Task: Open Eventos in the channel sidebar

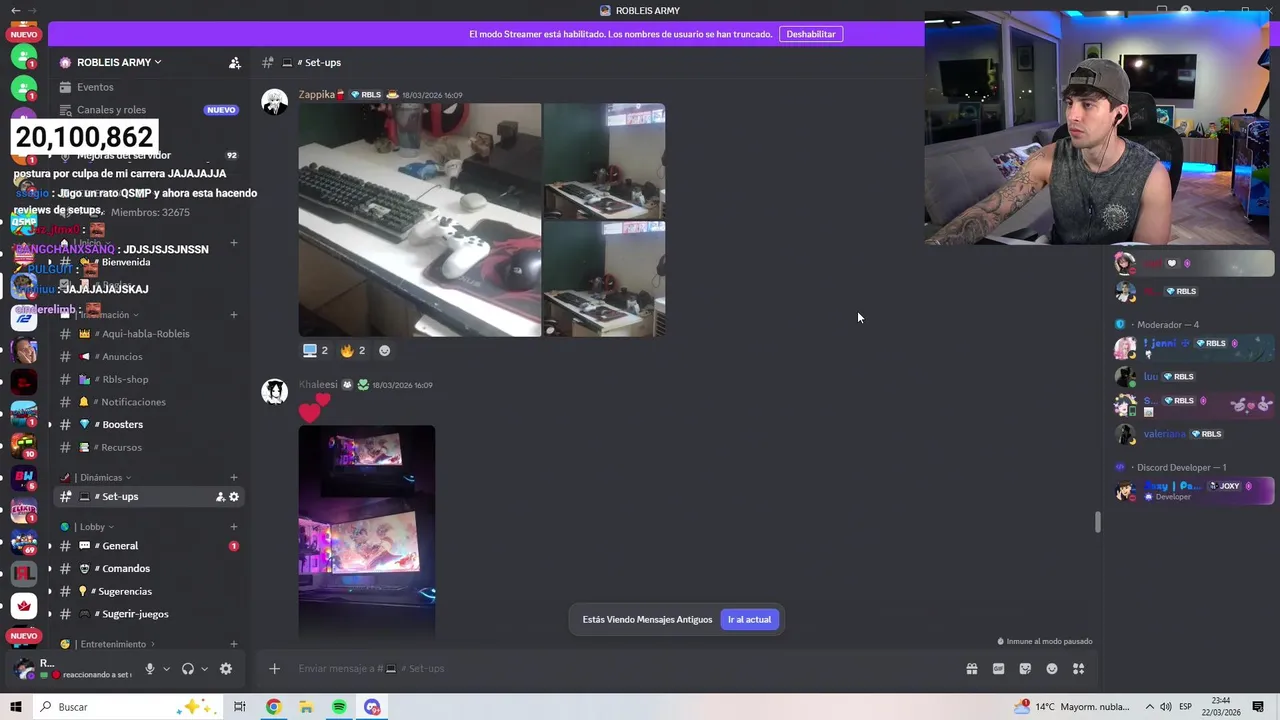Action: click(x=148, y=87)
